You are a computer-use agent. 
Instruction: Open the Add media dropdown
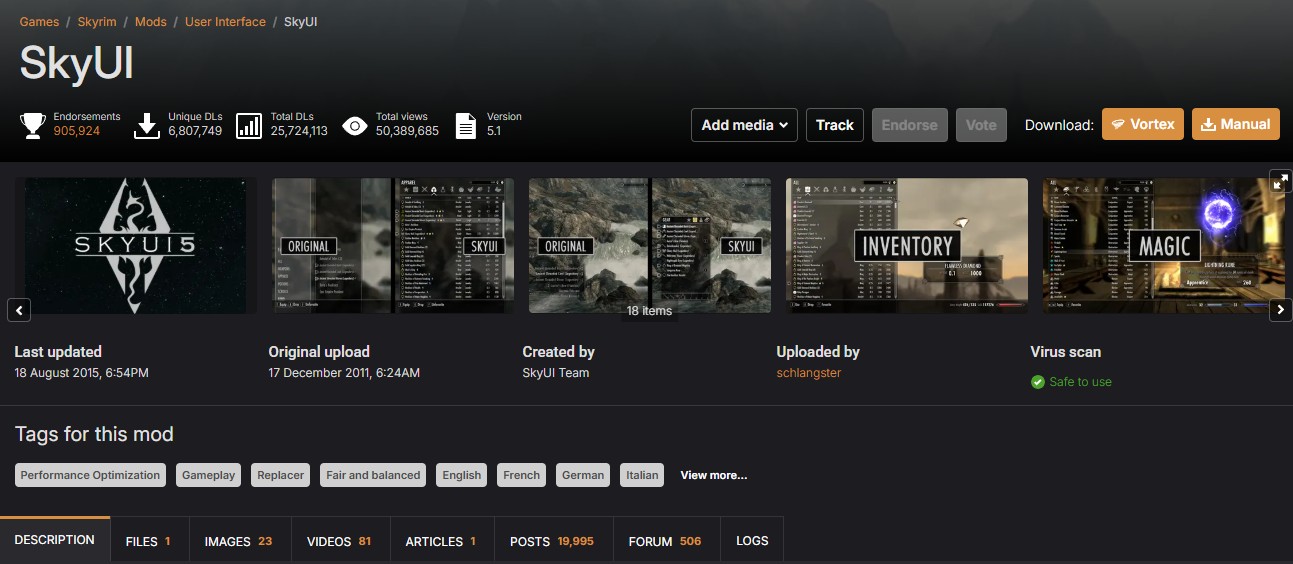tap(743, 125)
